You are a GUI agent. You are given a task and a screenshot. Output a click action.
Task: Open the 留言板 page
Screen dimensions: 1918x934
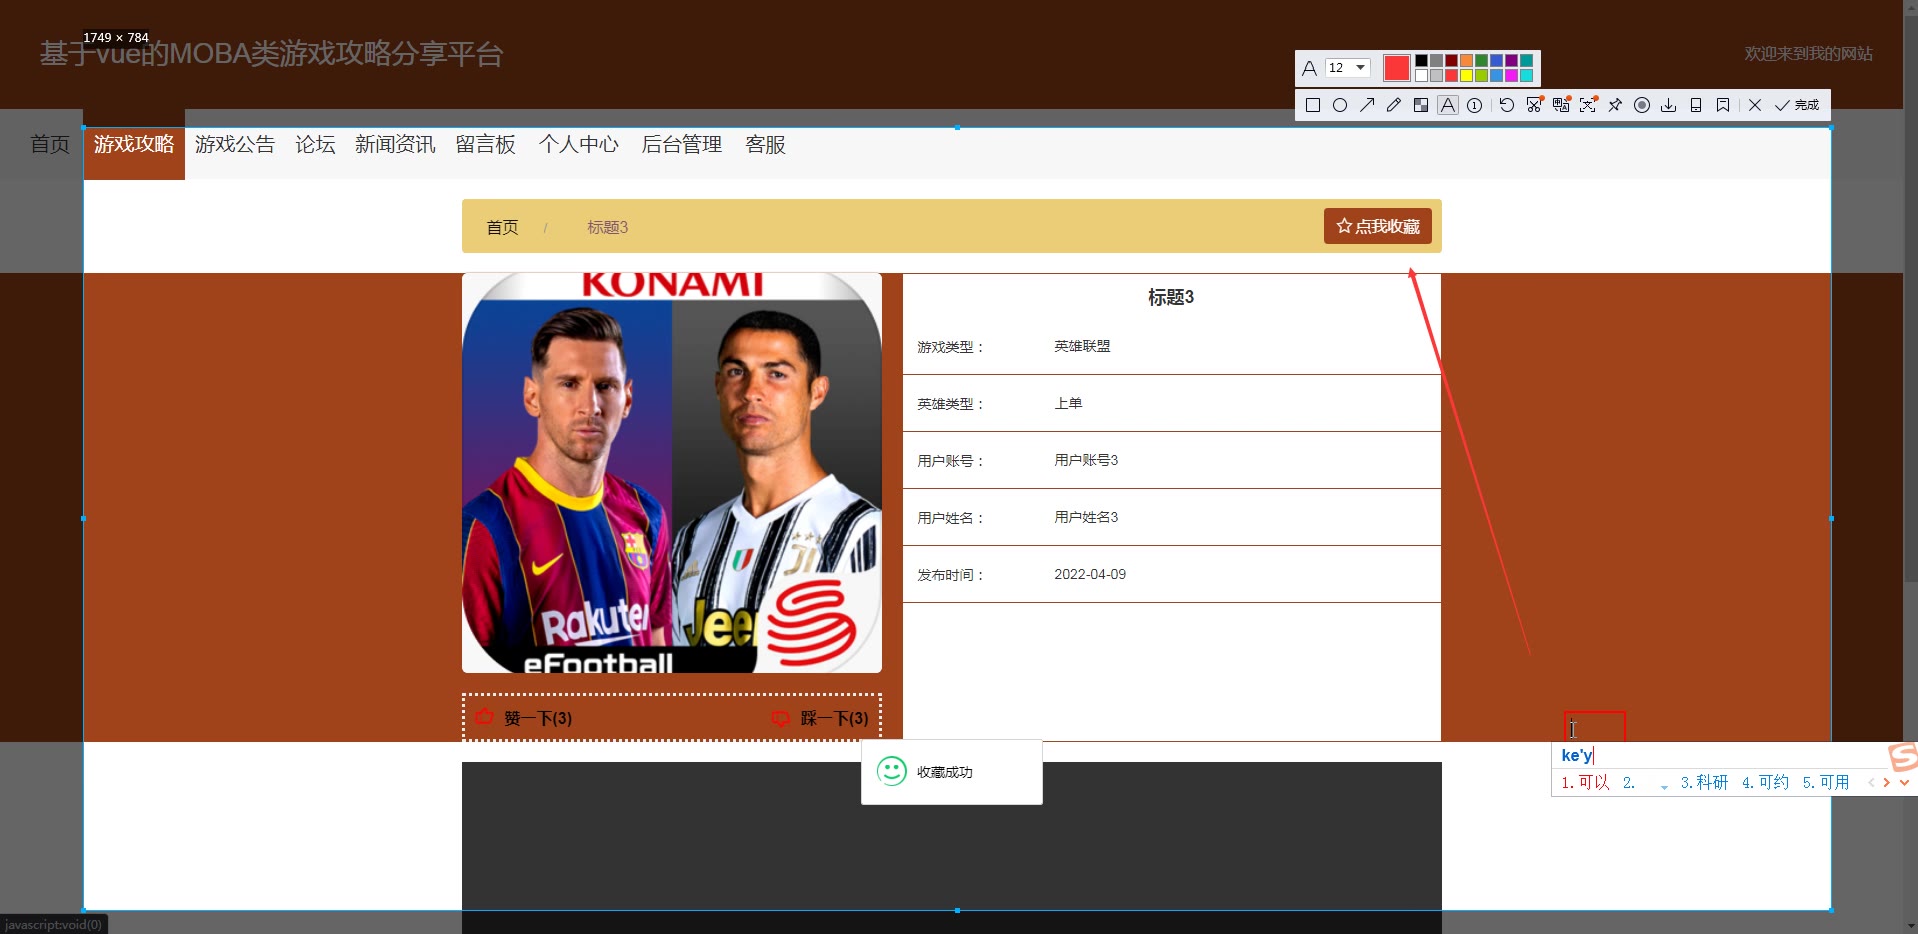tap(485, 145)
